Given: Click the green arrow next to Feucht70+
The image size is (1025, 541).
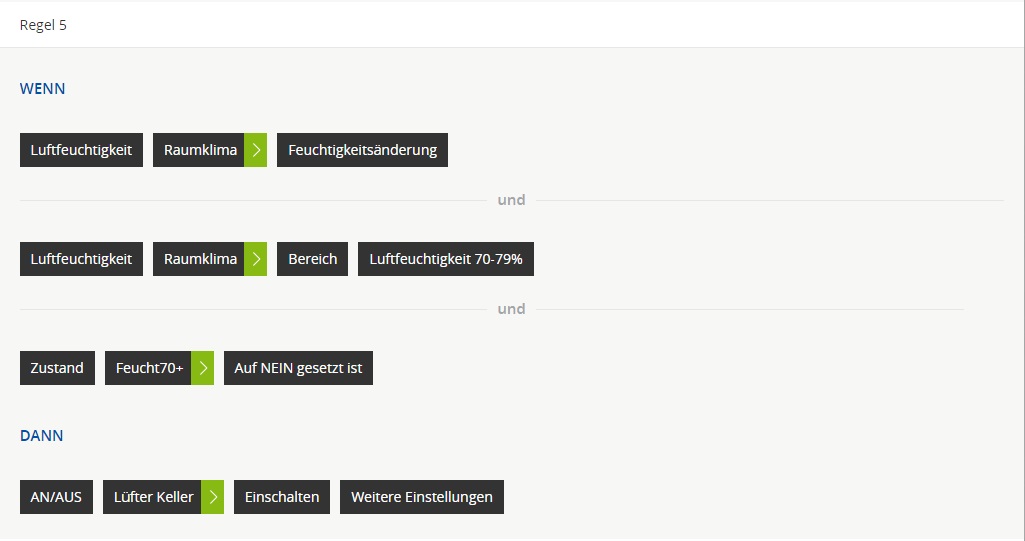Looking at the screenshot, I should point(202,368).
